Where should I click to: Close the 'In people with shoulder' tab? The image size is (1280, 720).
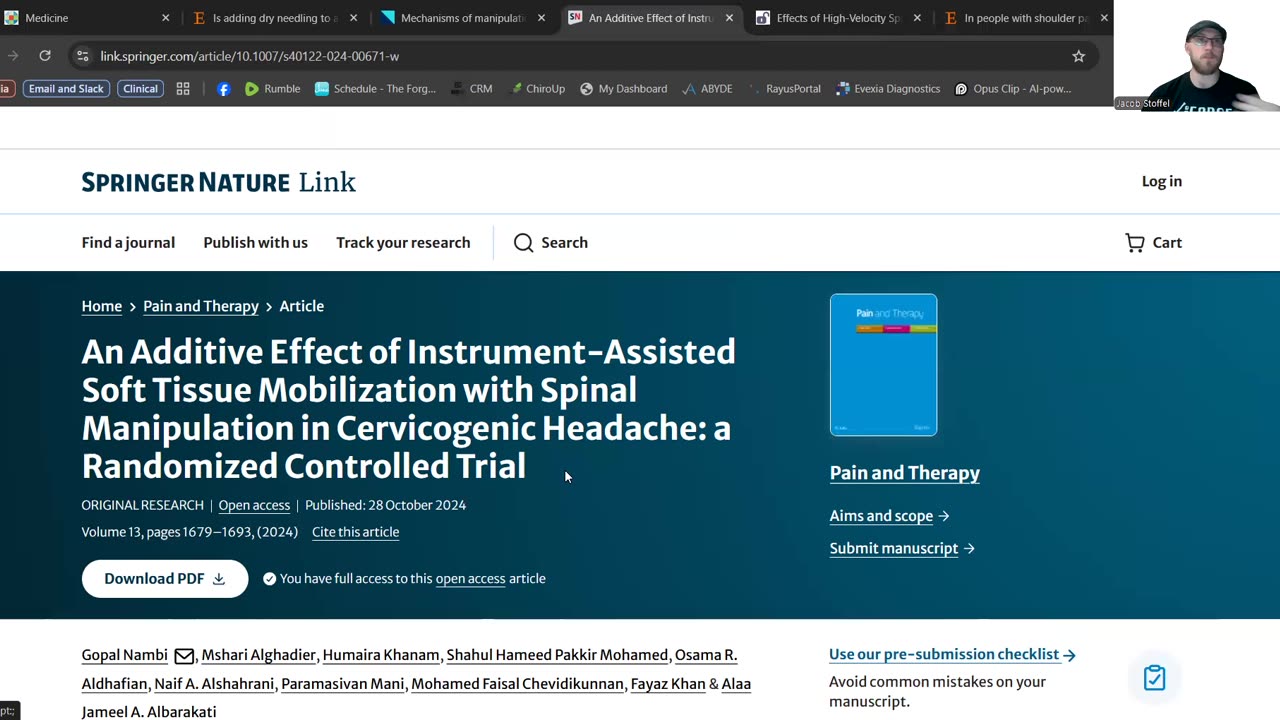coord(1104,18)
